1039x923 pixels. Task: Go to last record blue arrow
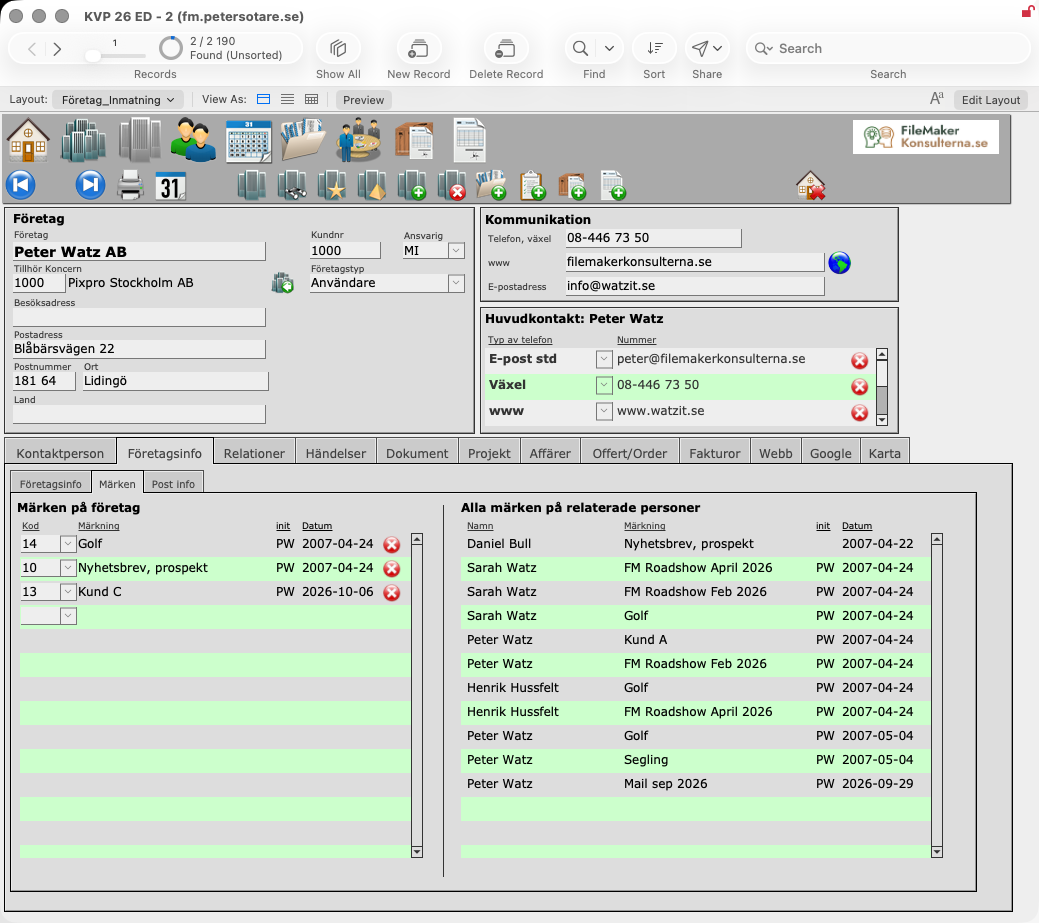[x=90, y=185]
